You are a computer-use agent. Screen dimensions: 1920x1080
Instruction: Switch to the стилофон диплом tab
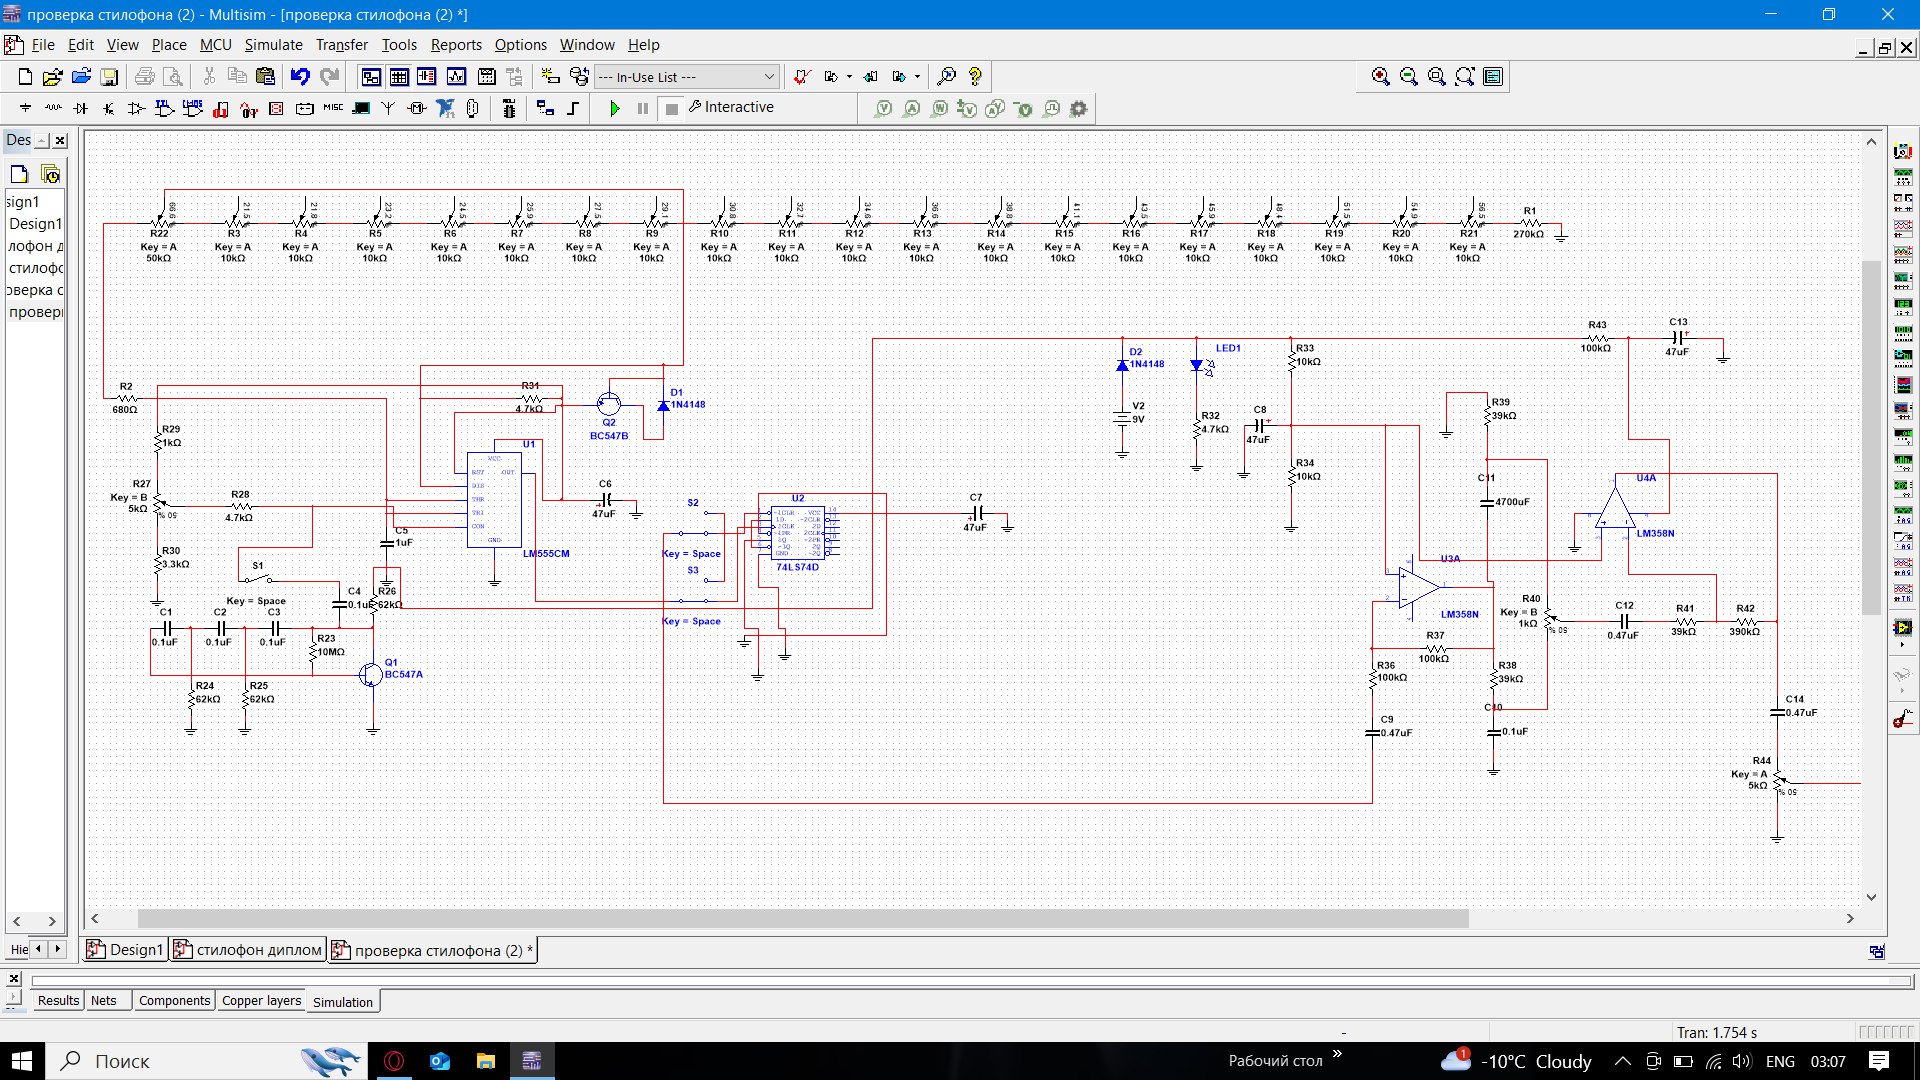(x=249, y=950)
